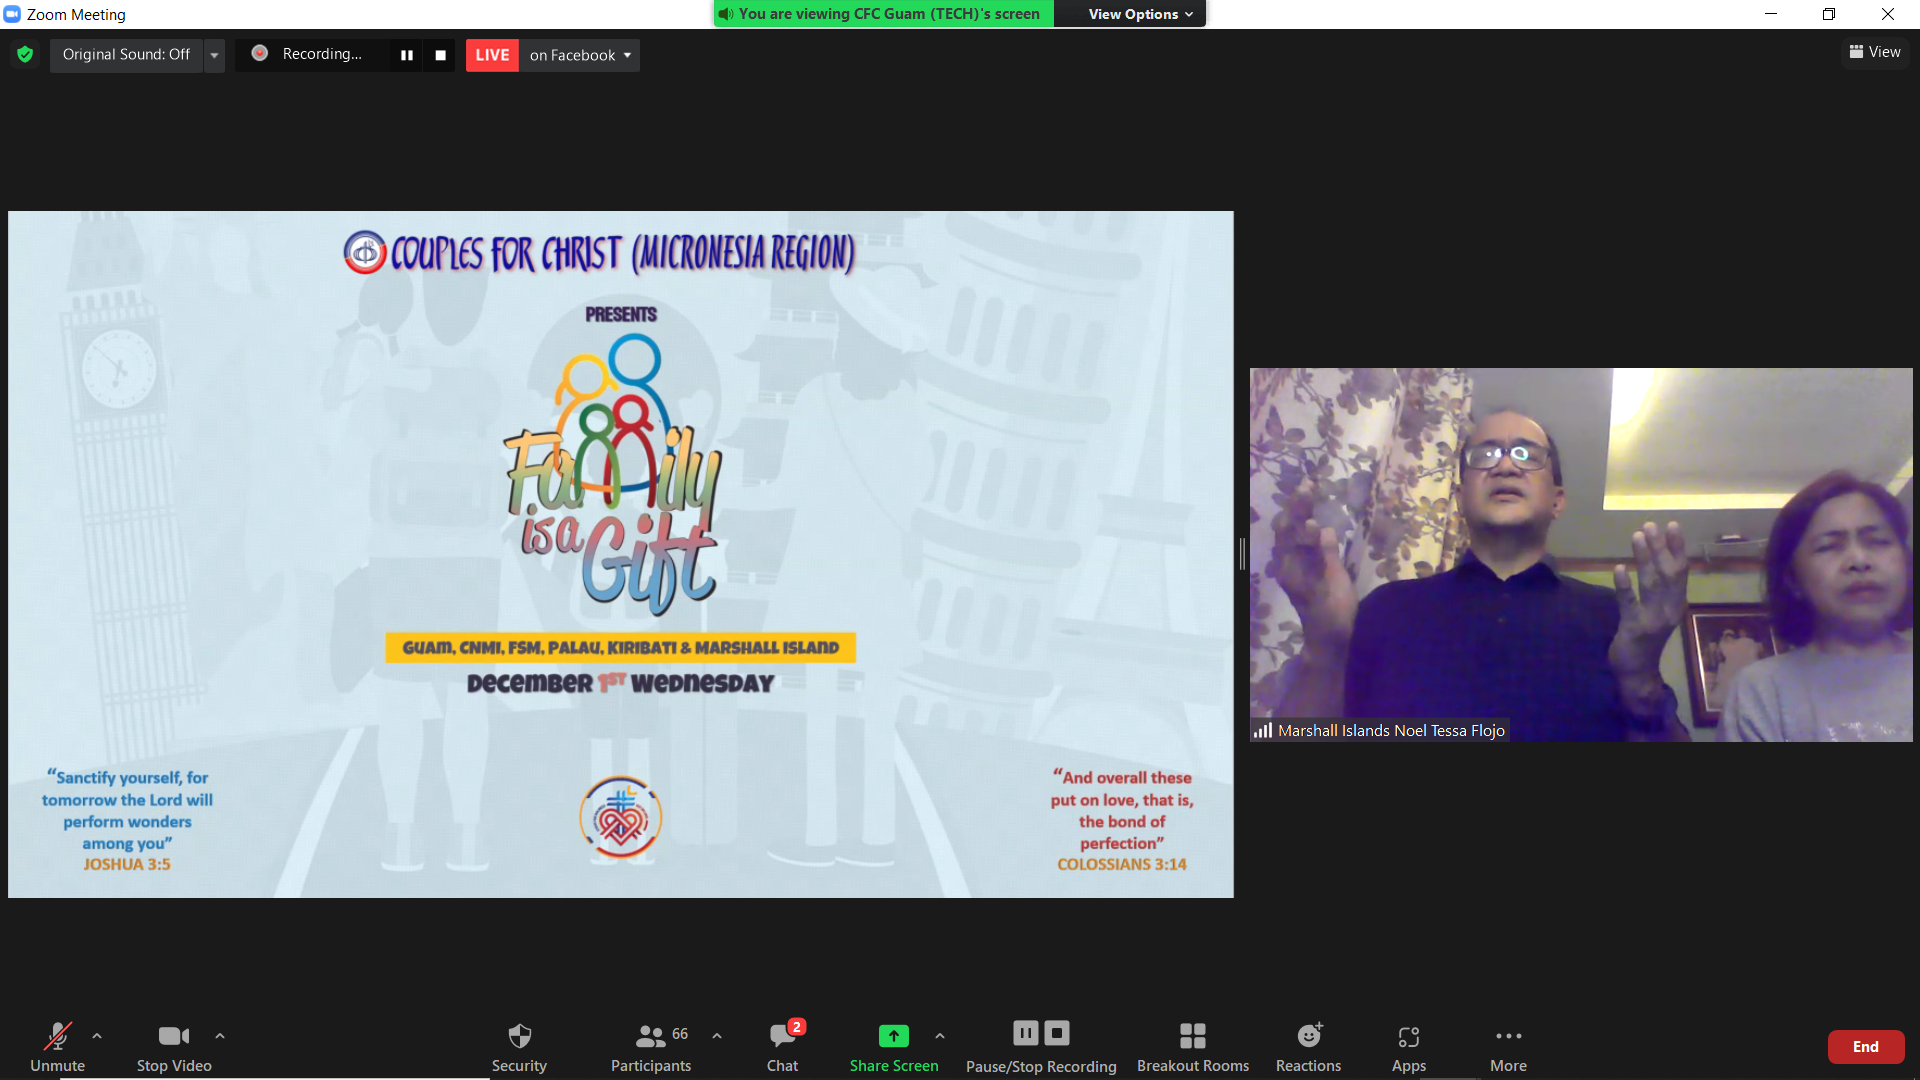The height and width of the screenshot is (1080, 1920).
Task: Select Marshall Islands Noel Tessa Flojo video
Action: [x=1581, y=555]
